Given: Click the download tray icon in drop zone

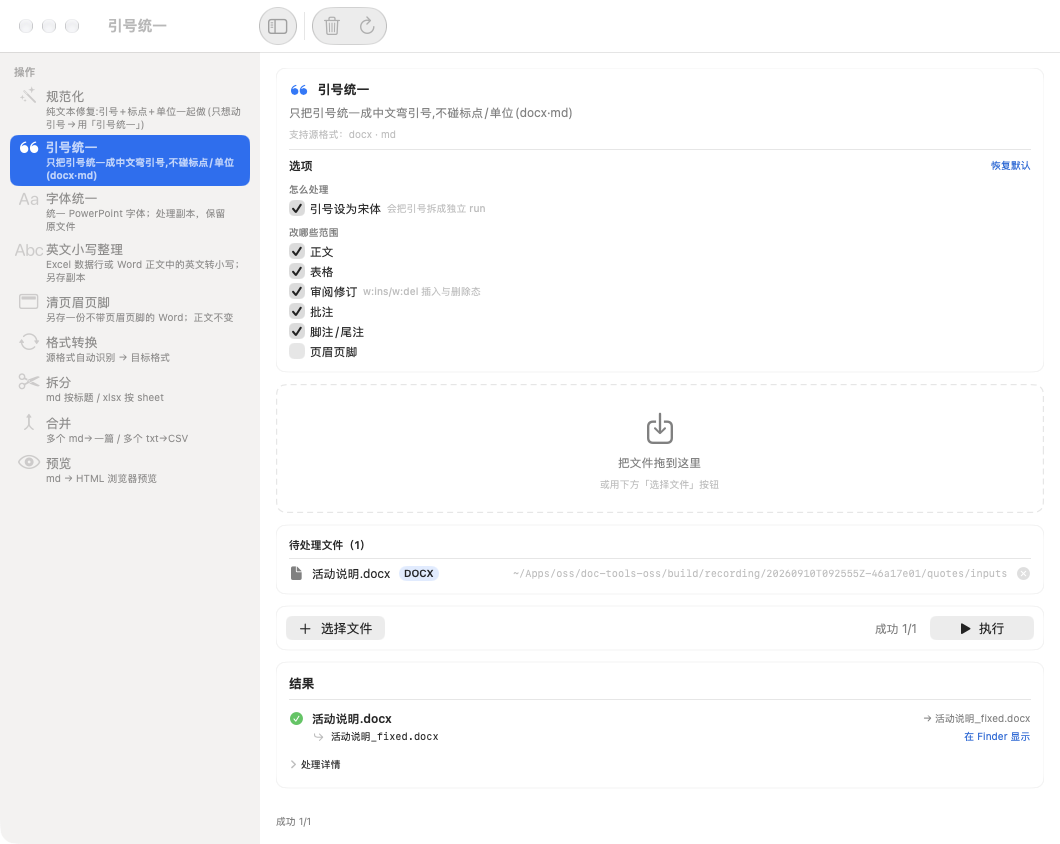Looking at the screenshot, I should (660, 429).
